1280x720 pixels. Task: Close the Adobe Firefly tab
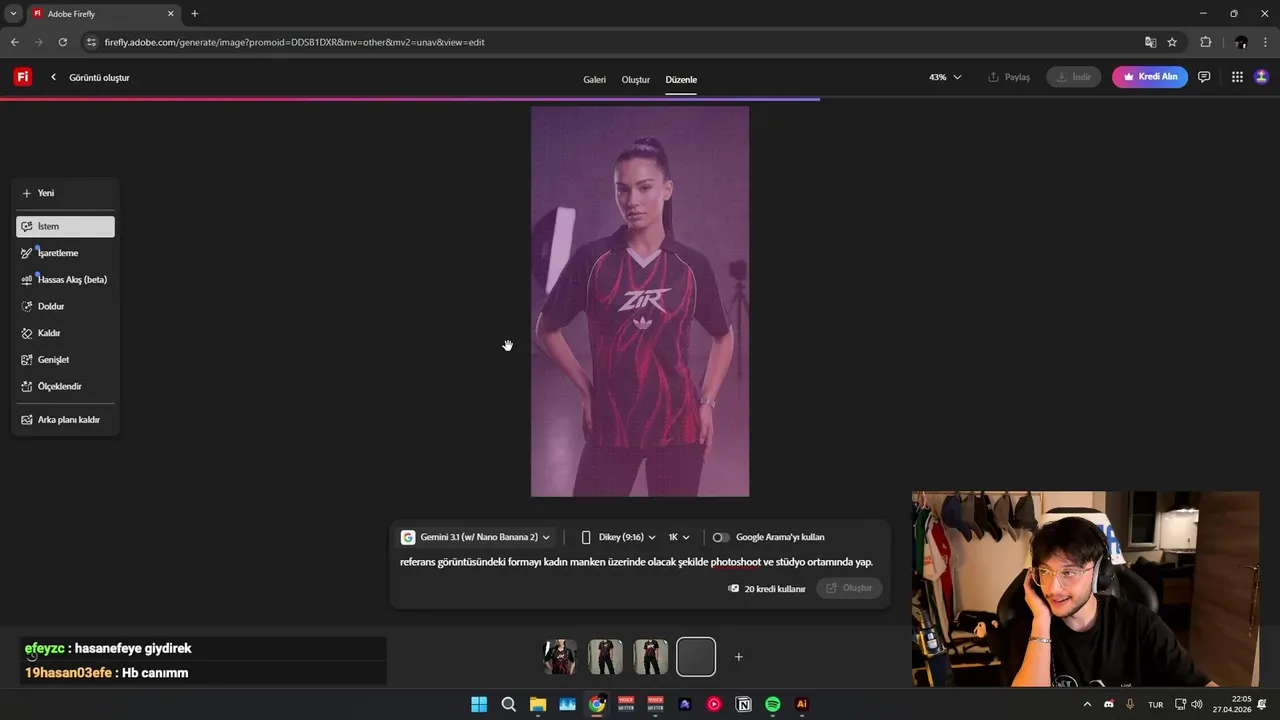click(x=171, y=14)
